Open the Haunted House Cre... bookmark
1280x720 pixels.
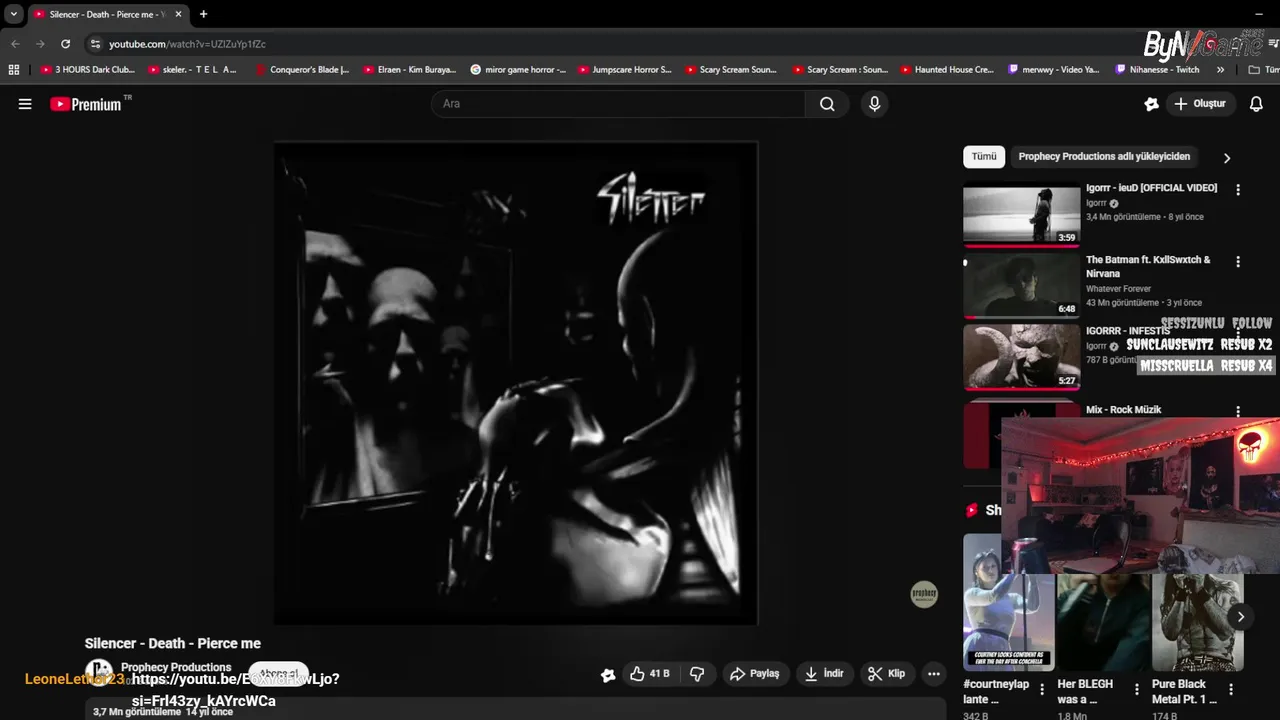[947, 70]
